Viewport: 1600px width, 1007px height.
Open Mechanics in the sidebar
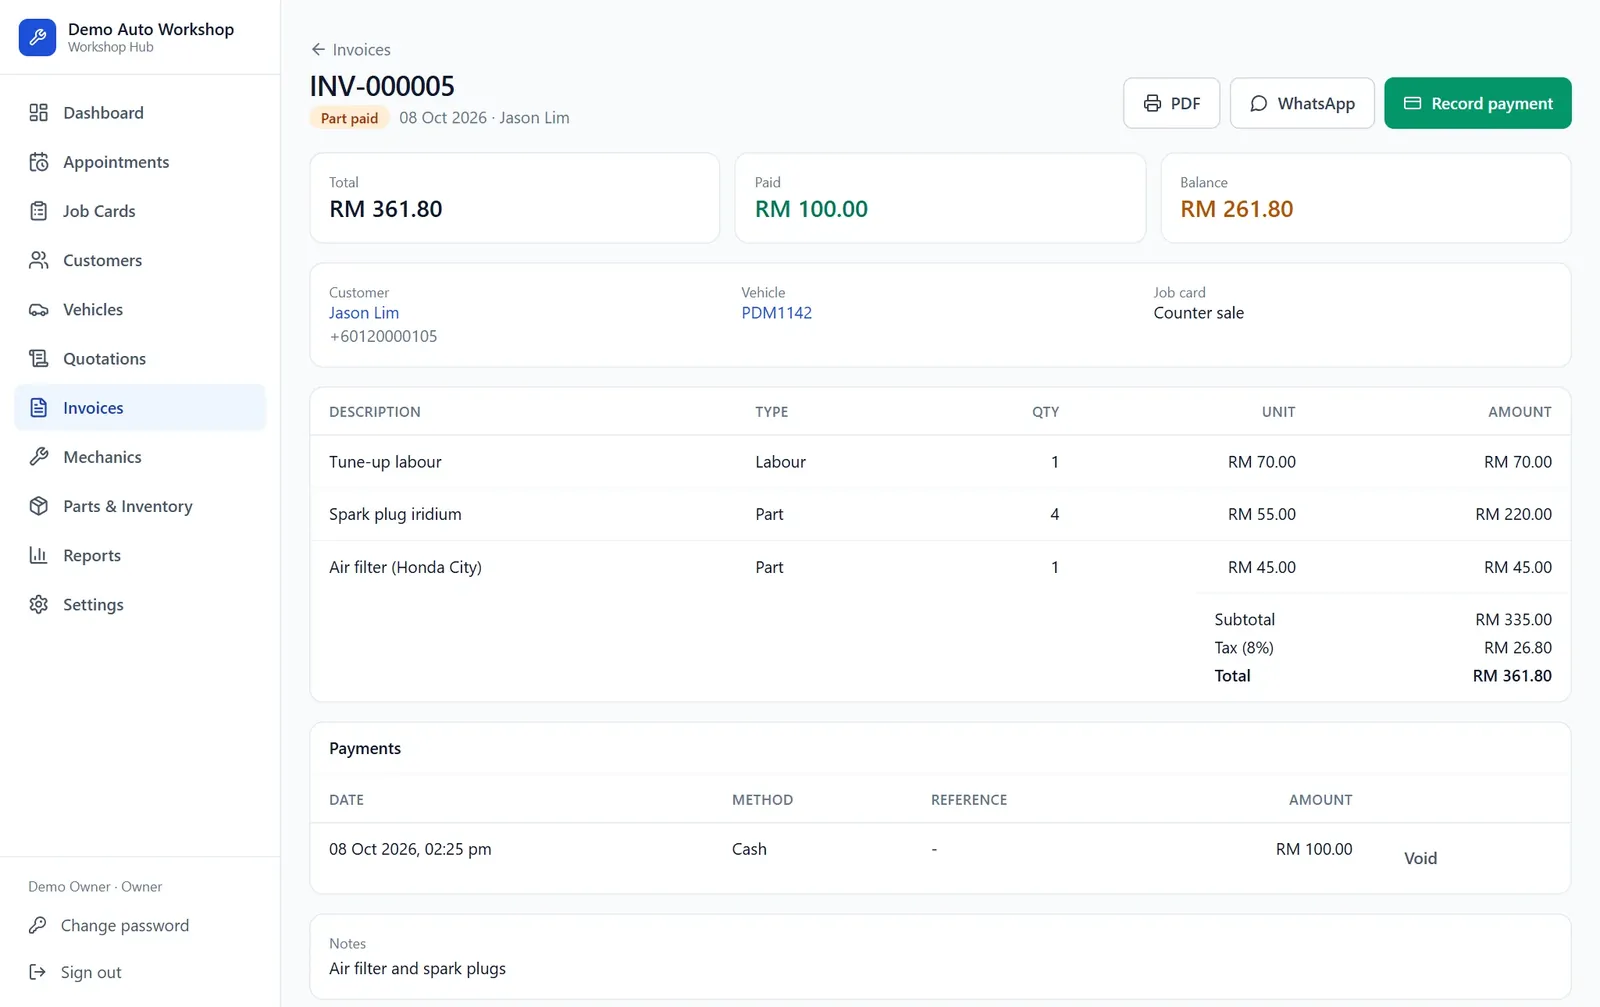[x=140, y=457]
